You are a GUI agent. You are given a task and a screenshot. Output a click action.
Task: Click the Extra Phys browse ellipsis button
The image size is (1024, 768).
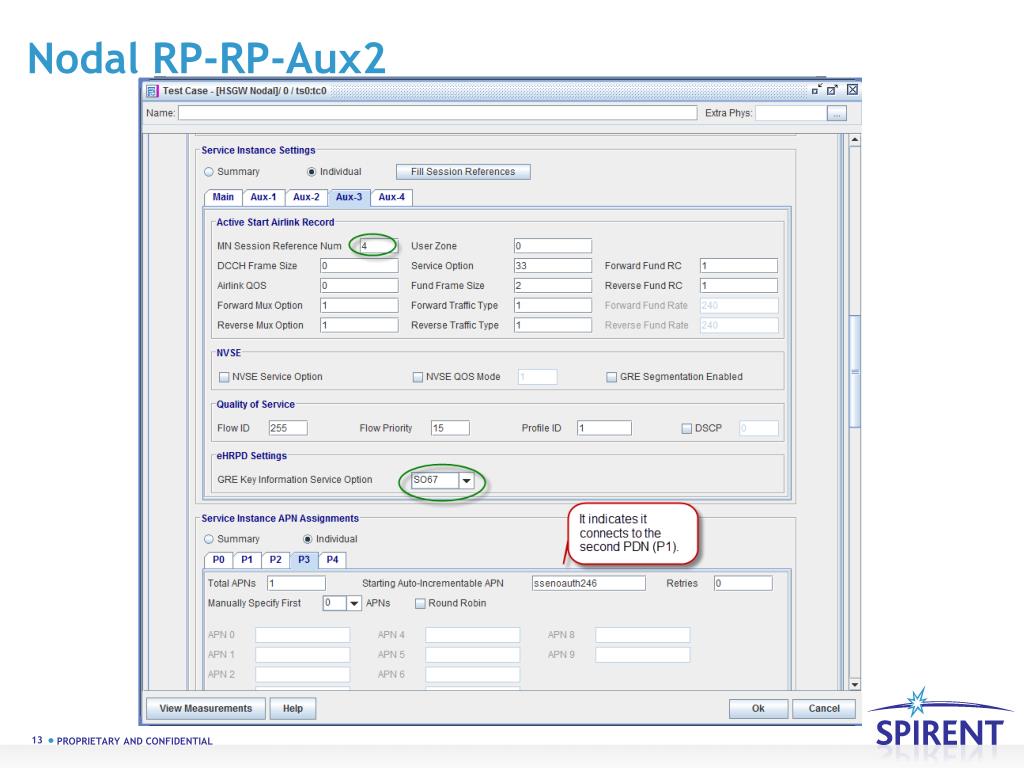[x=837, y=114]
